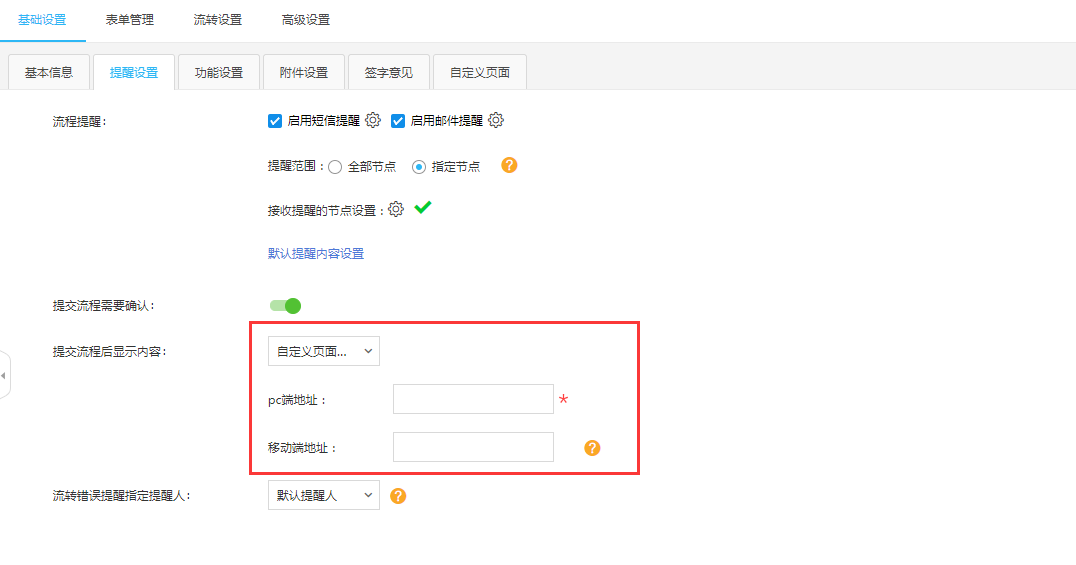Expand 默认提醒人 dropdown
Image resolution: width=1076 pixels, height=565 pixels.
324,495
